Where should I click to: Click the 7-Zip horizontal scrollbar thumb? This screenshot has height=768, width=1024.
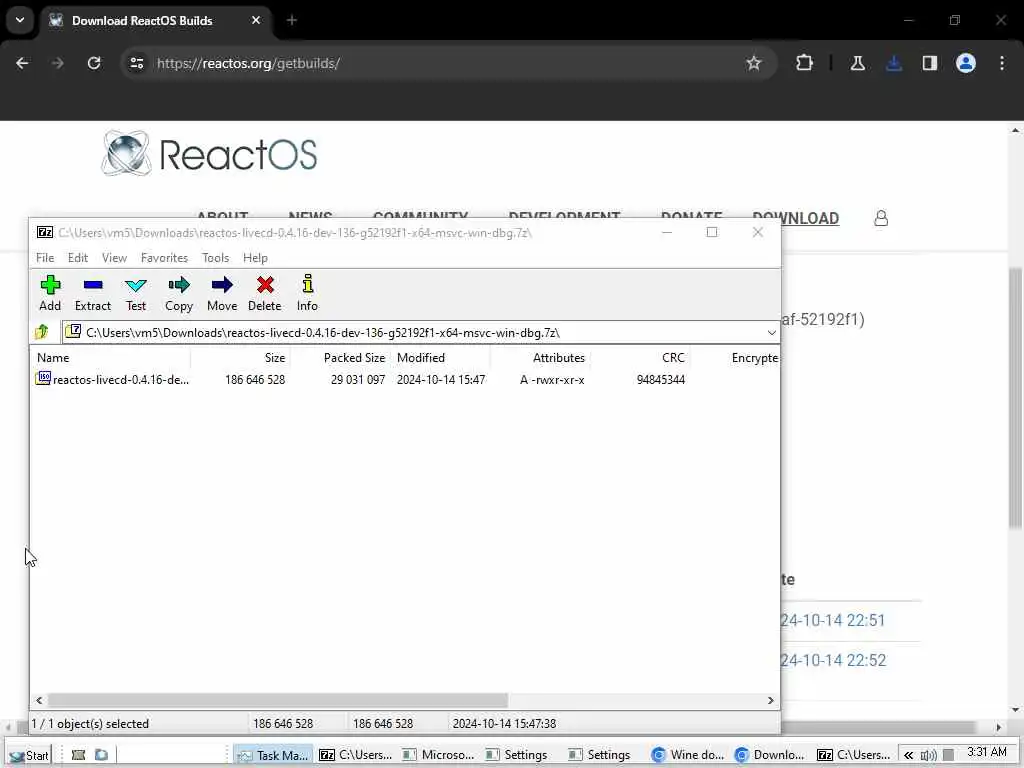[278, 700]
